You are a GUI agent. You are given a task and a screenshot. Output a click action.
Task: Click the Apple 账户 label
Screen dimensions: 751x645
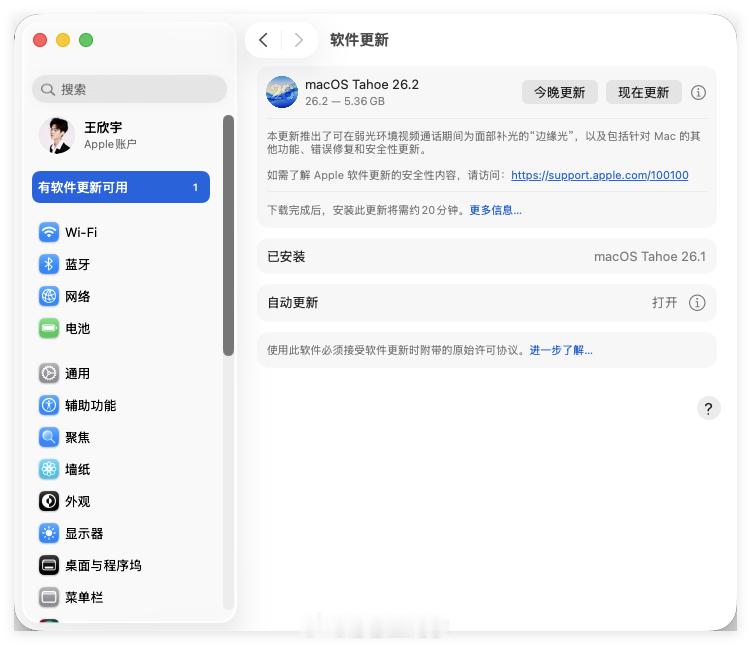pyautogui.click(x=110, y=144)
